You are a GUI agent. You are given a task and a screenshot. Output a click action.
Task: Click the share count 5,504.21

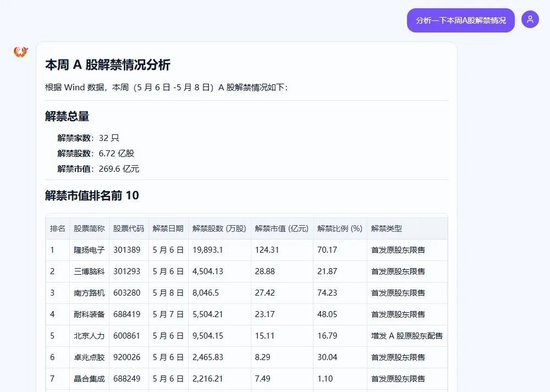click(x=207, y=314)
